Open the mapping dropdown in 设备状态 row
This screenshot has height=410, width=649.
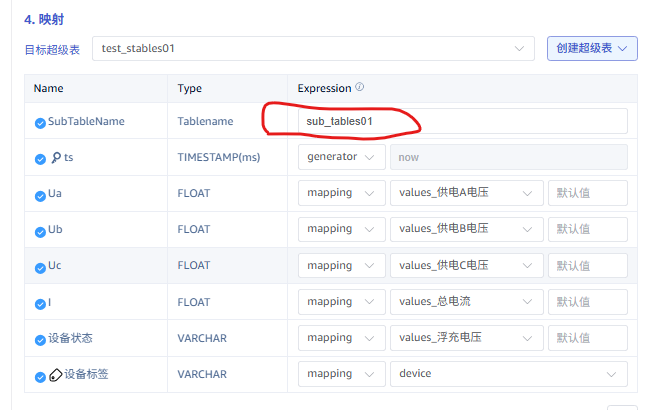click(x=341, y=337)
